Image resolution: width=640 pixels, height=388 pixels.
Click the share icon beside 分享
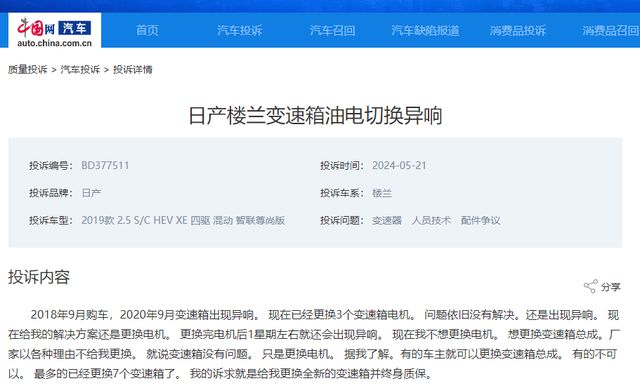[590, 286]
